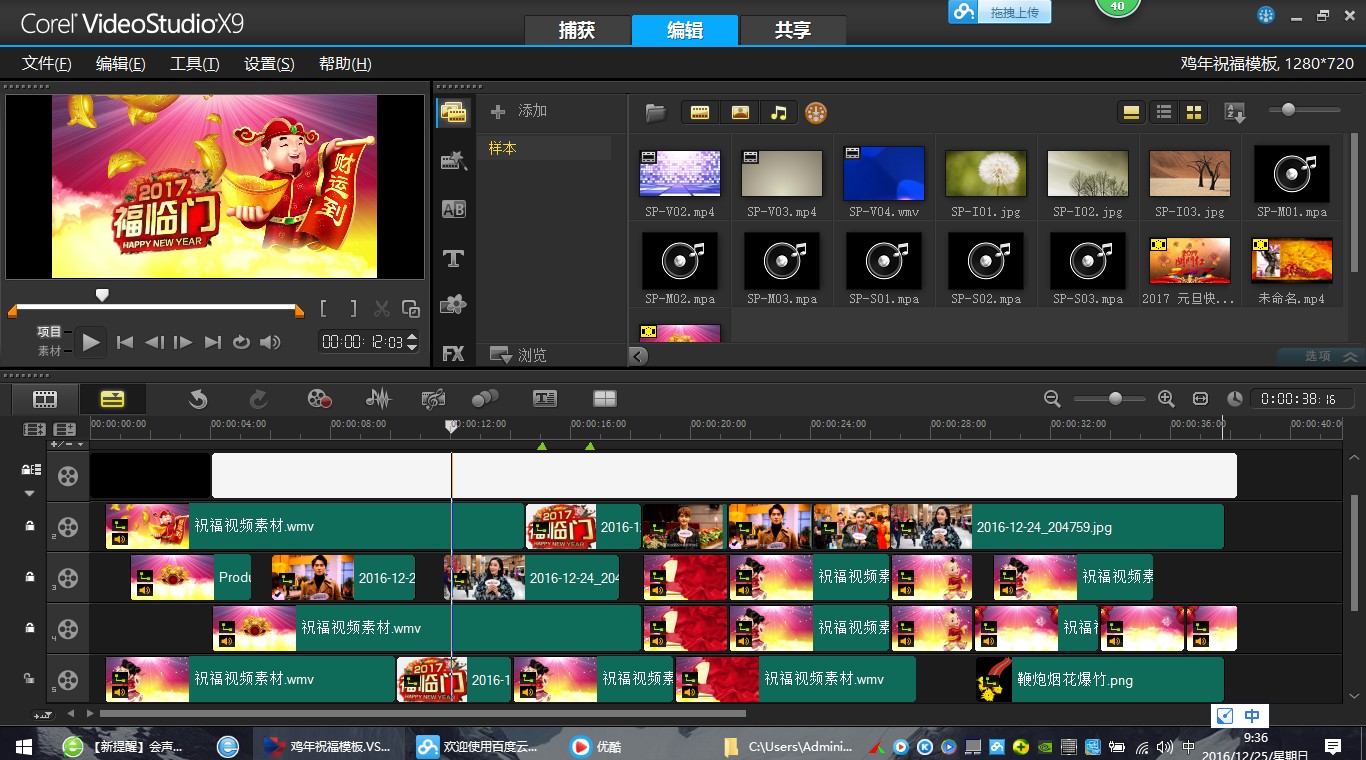
Task: Open the Auto Music icon
Action: coord(433,399)
